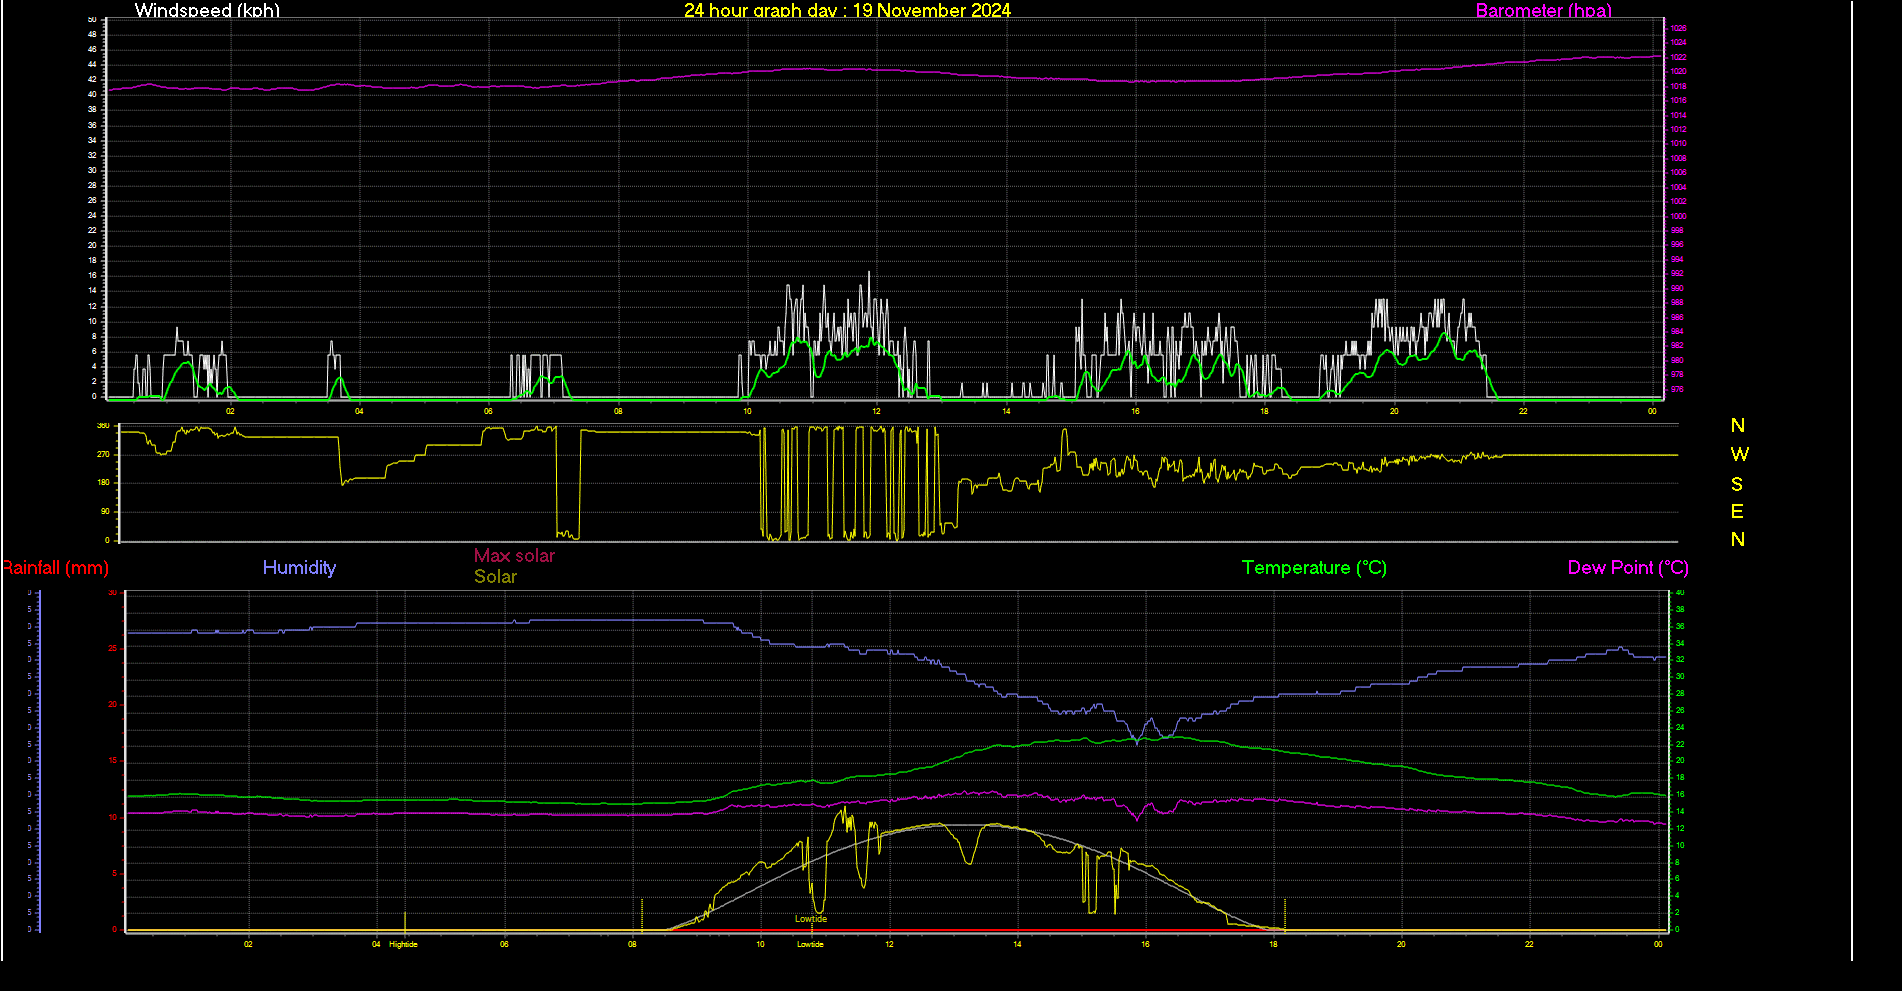Select the 24 hour graph date heading
This screenshot has height=991, width=1902.
tap(847, 10)
